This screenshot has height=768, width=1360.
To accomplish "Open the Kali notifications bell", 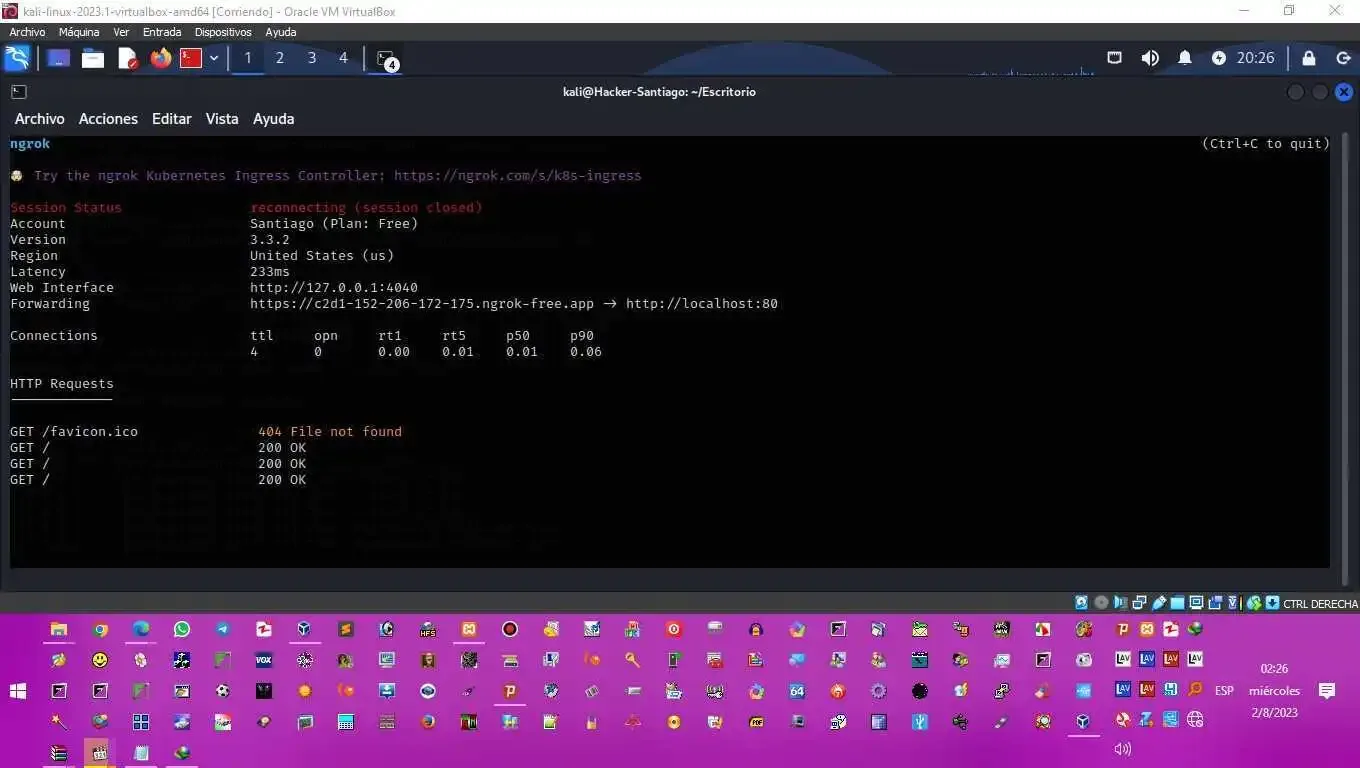I will tap(1185, 58).
